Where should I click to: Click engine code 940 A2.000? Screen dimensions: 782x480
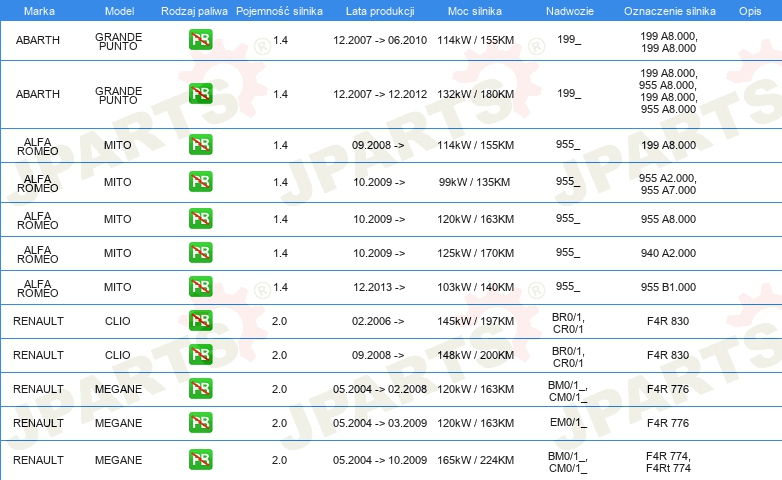[668, 253]
